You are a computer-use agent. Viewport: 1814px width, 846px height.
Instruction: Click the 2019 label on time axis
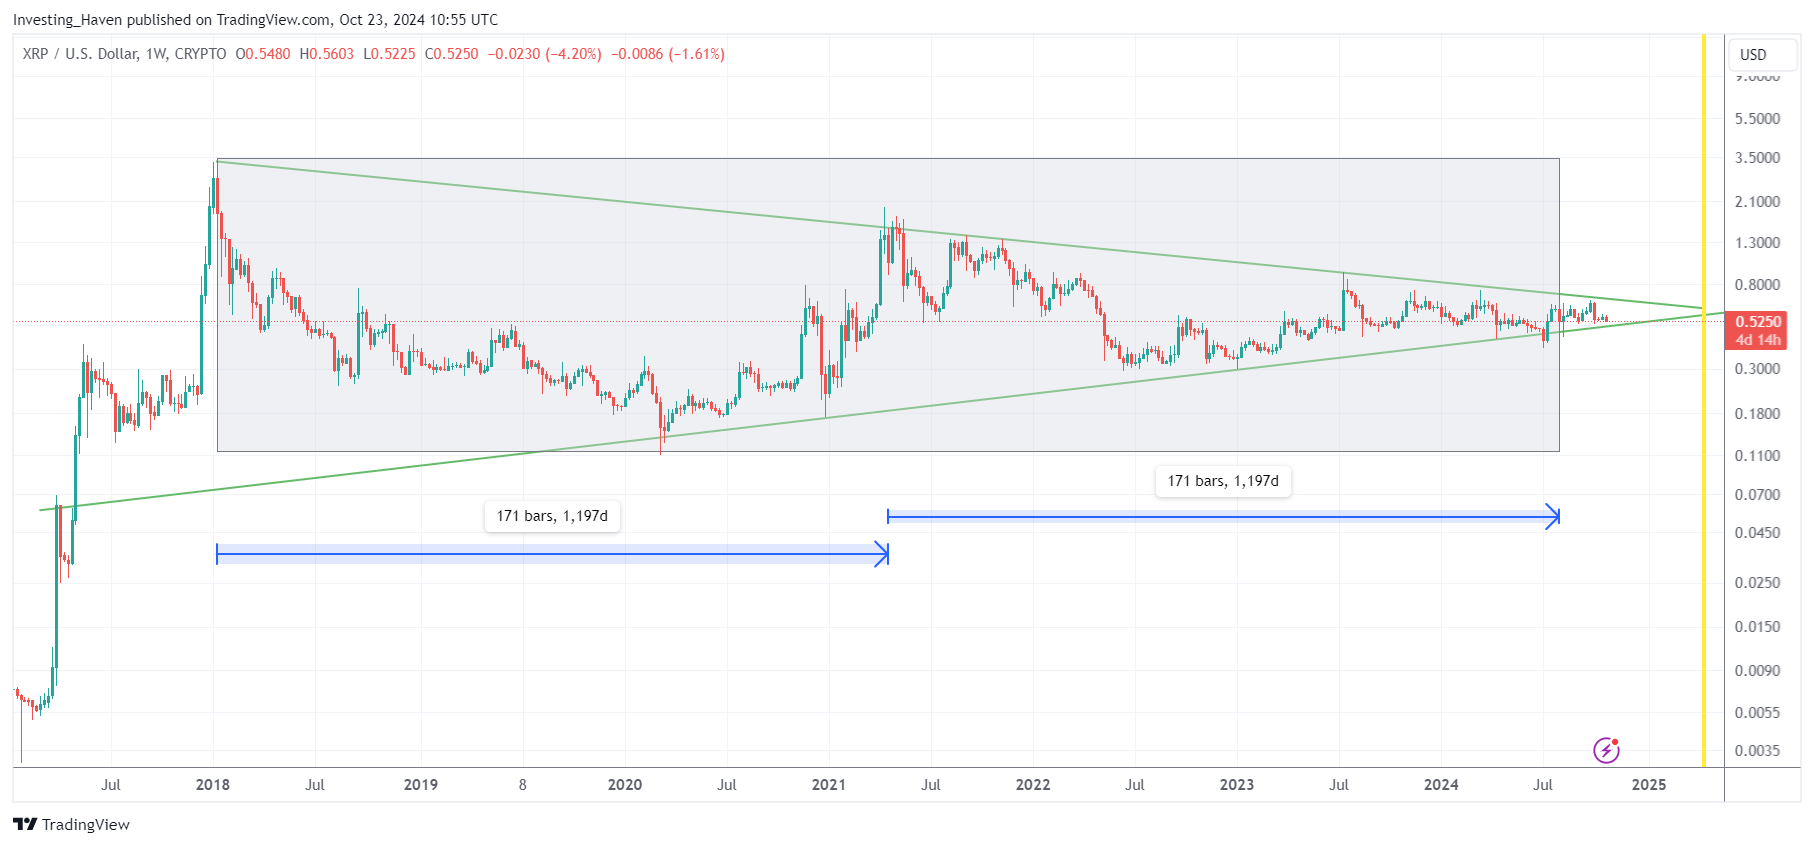[x=421, y=785]
